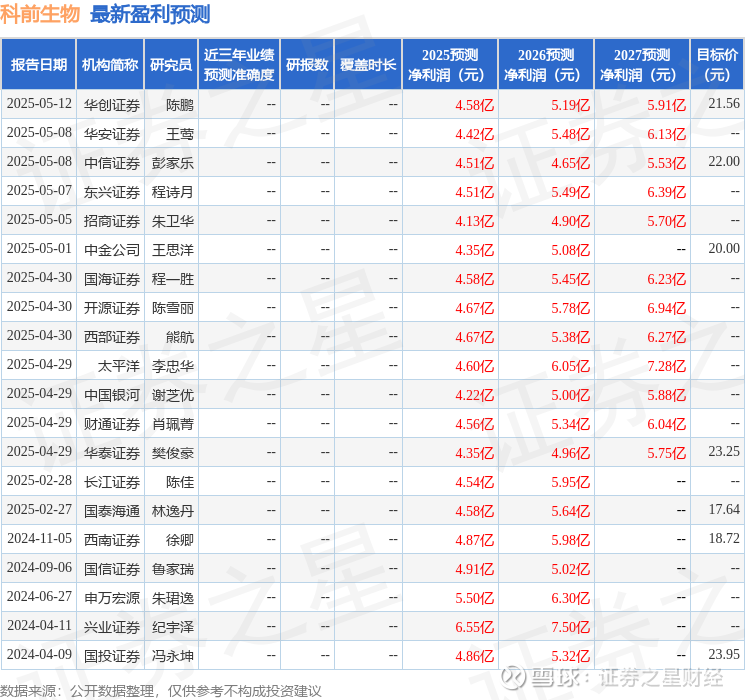Select the 研究员 column header
The image size is (745, 700).
click(x=171, y=64)
